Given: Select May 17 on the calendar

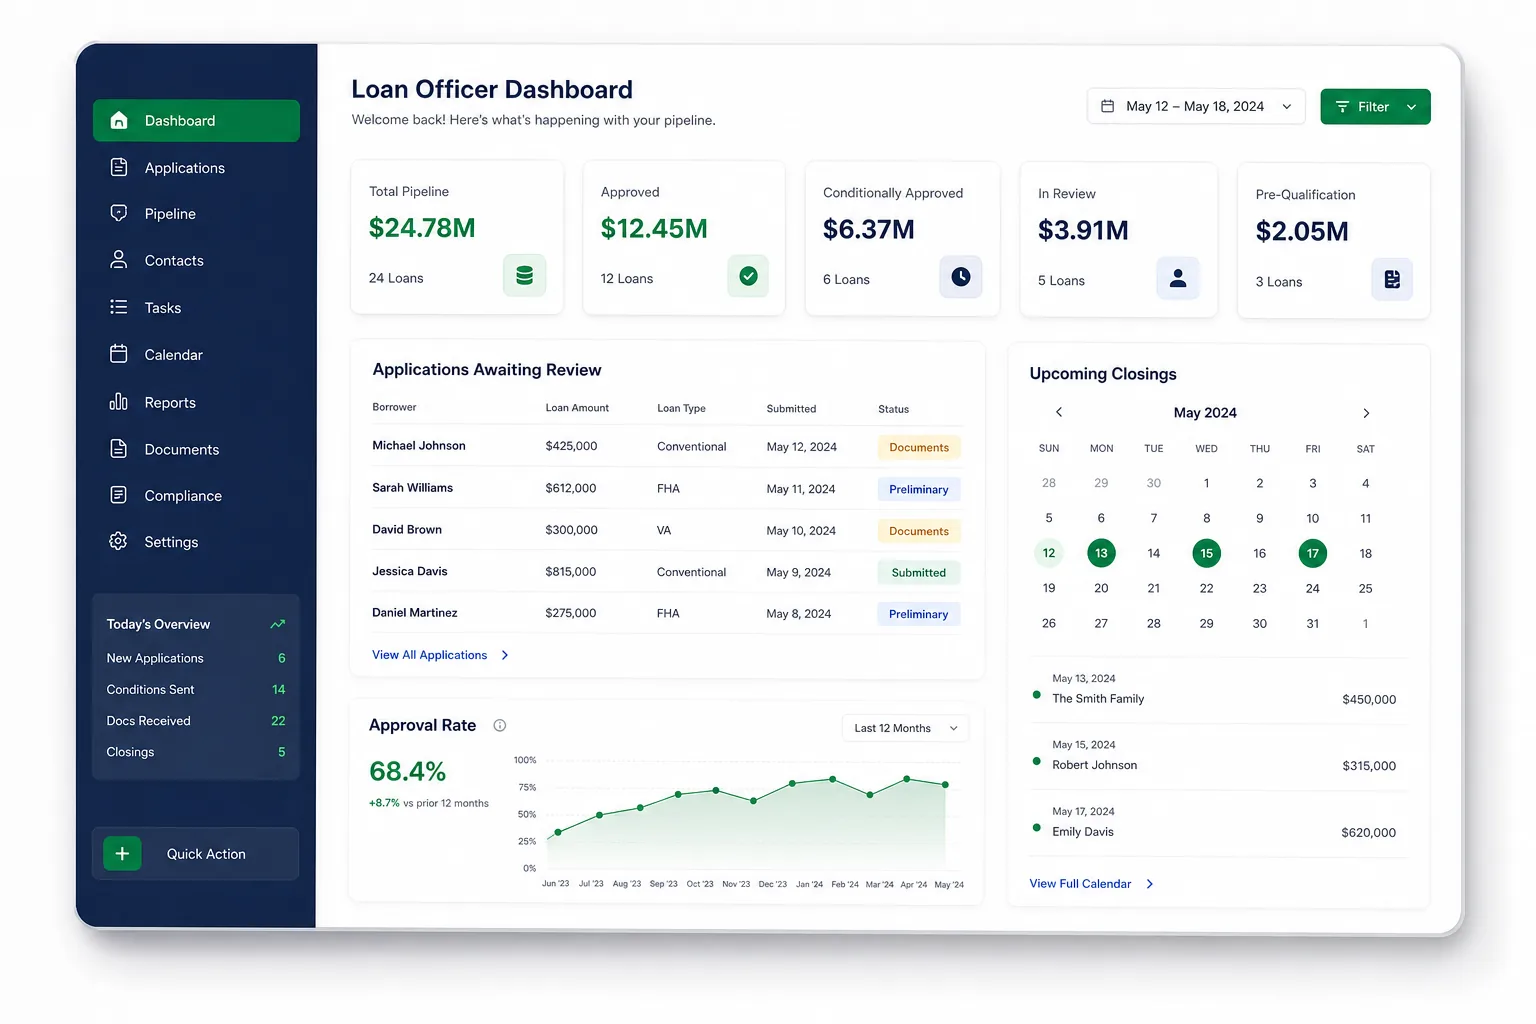Looking at the screenshot, I should [x=1313, y=553].
